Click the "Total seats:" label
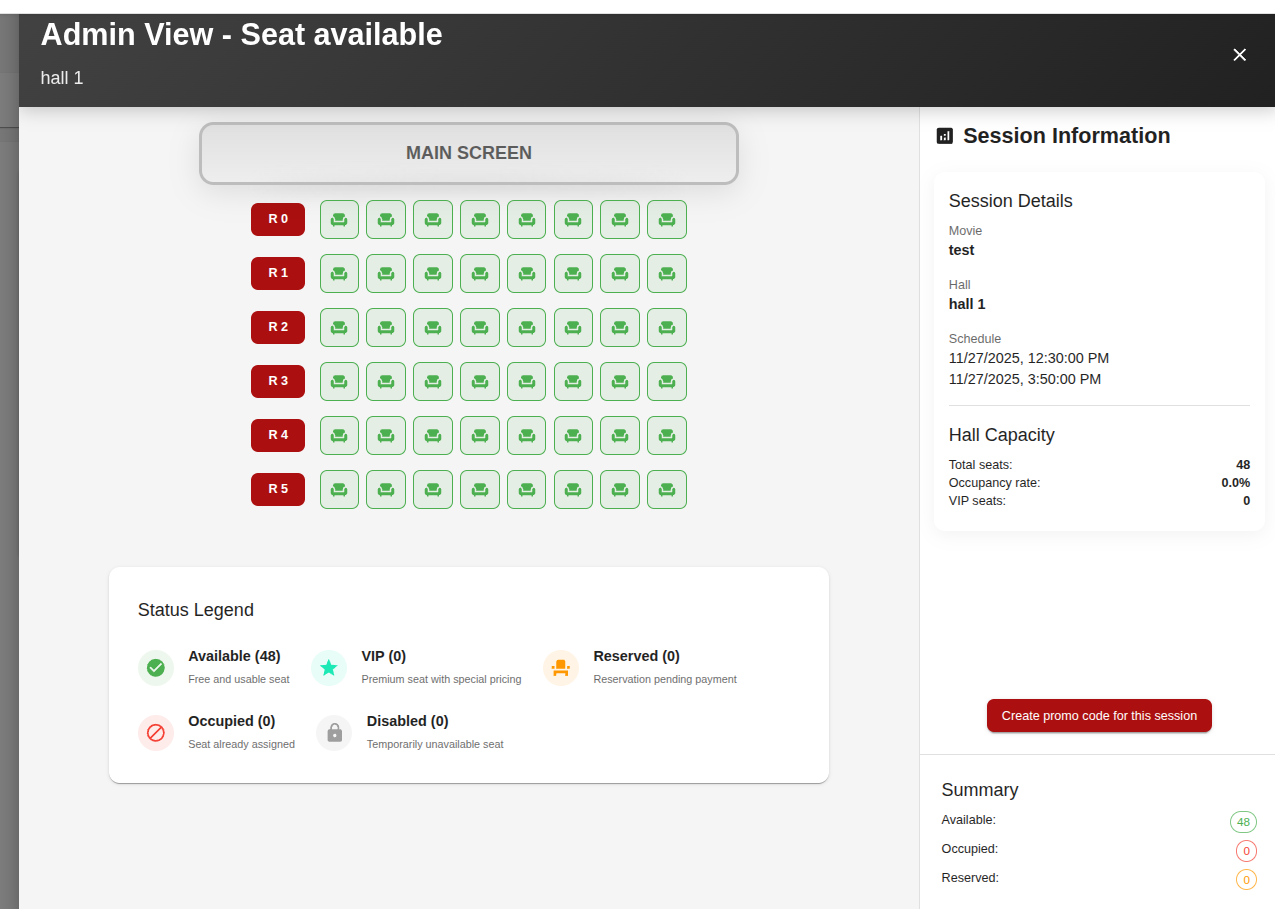 (981, 465)
